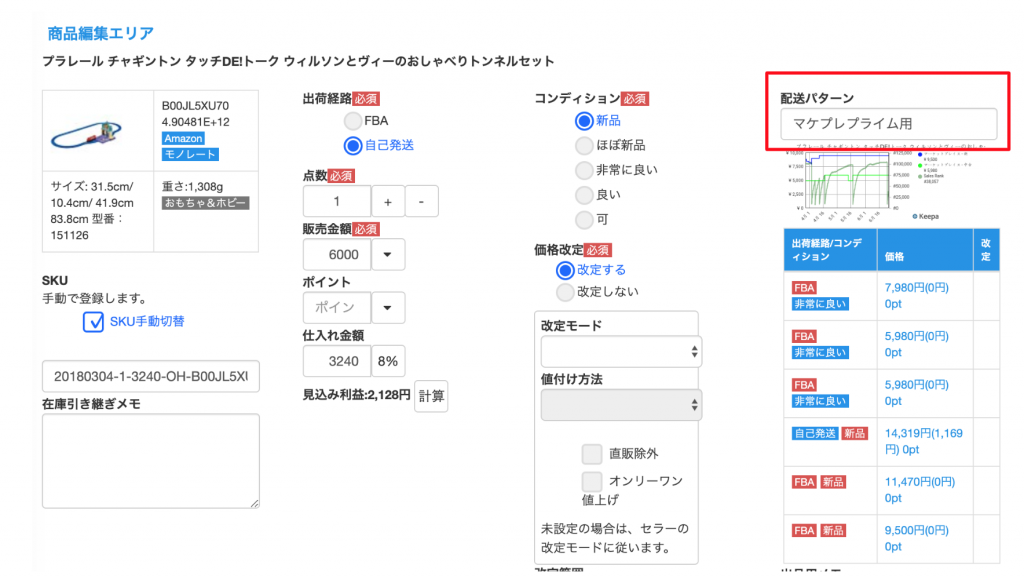
Task: Select the 11,470円(0円) FBA price
Action: [x=920, y=482]
